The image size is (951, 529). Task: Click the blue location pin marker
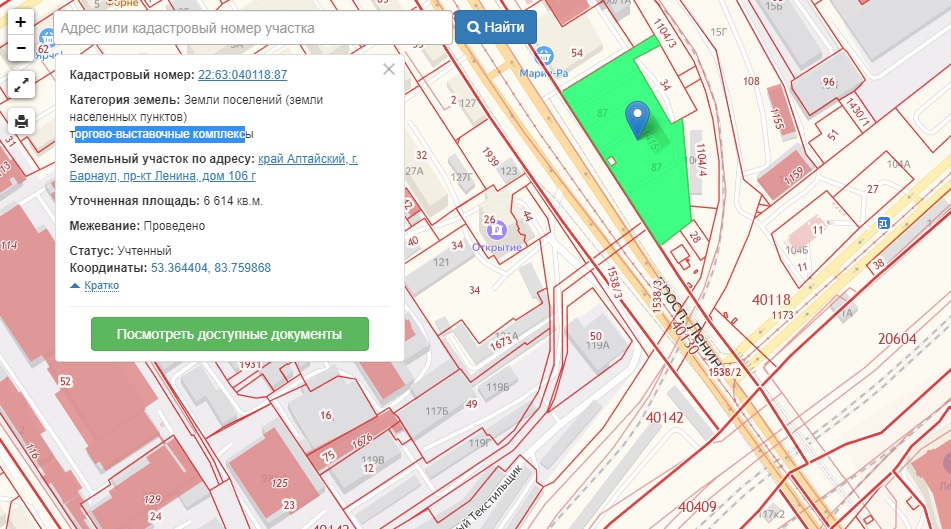click(637, 120)
